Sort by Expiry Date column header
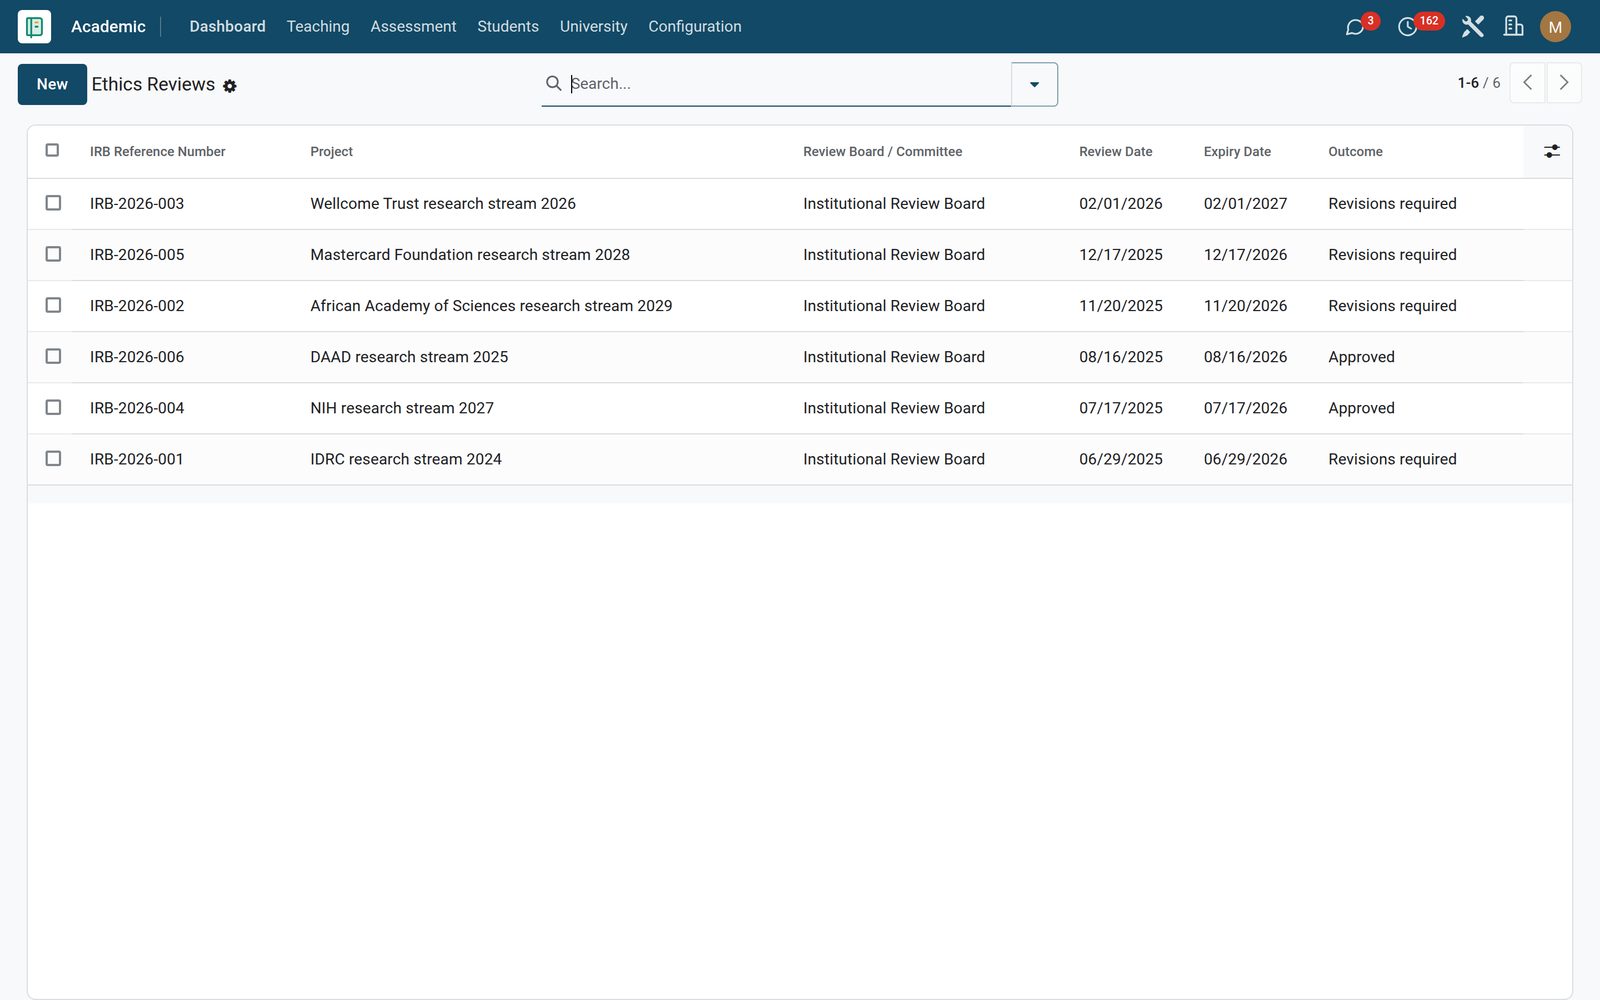Viewport: 1600px width, 1000px height. point(1237,152)
